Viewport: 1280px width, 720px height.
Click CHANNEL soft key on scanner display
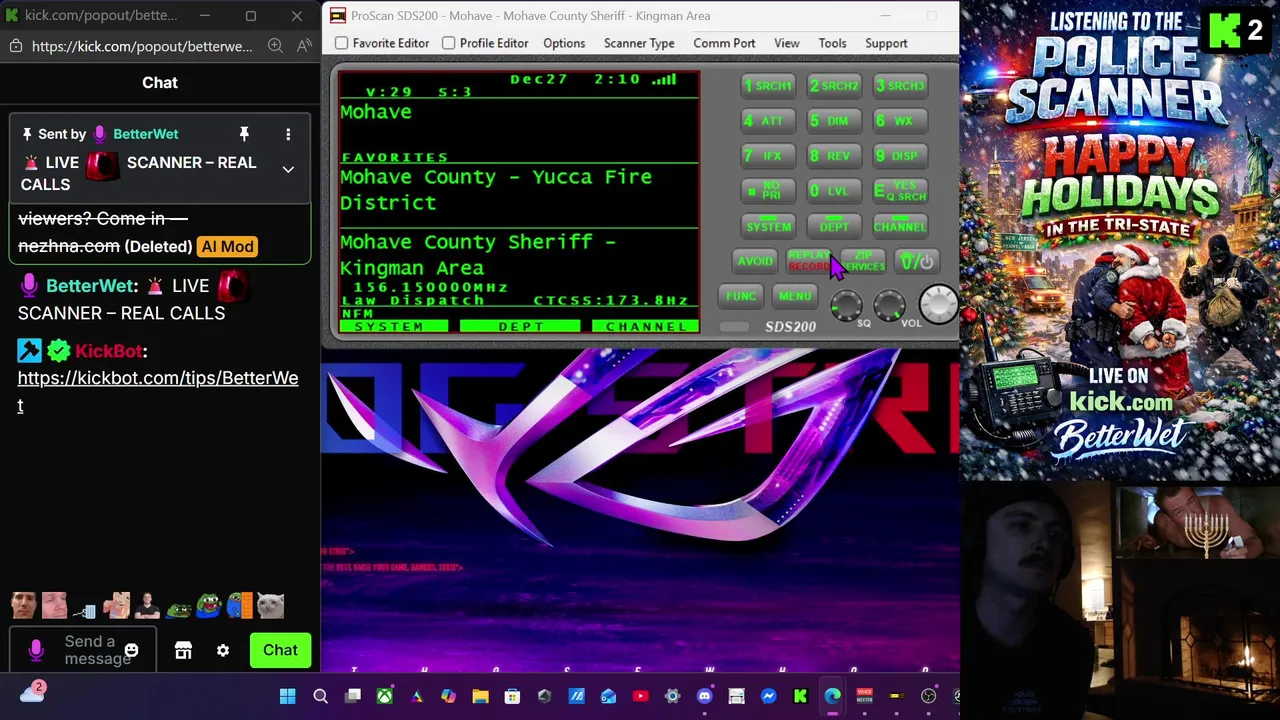(x=645, y=327)
